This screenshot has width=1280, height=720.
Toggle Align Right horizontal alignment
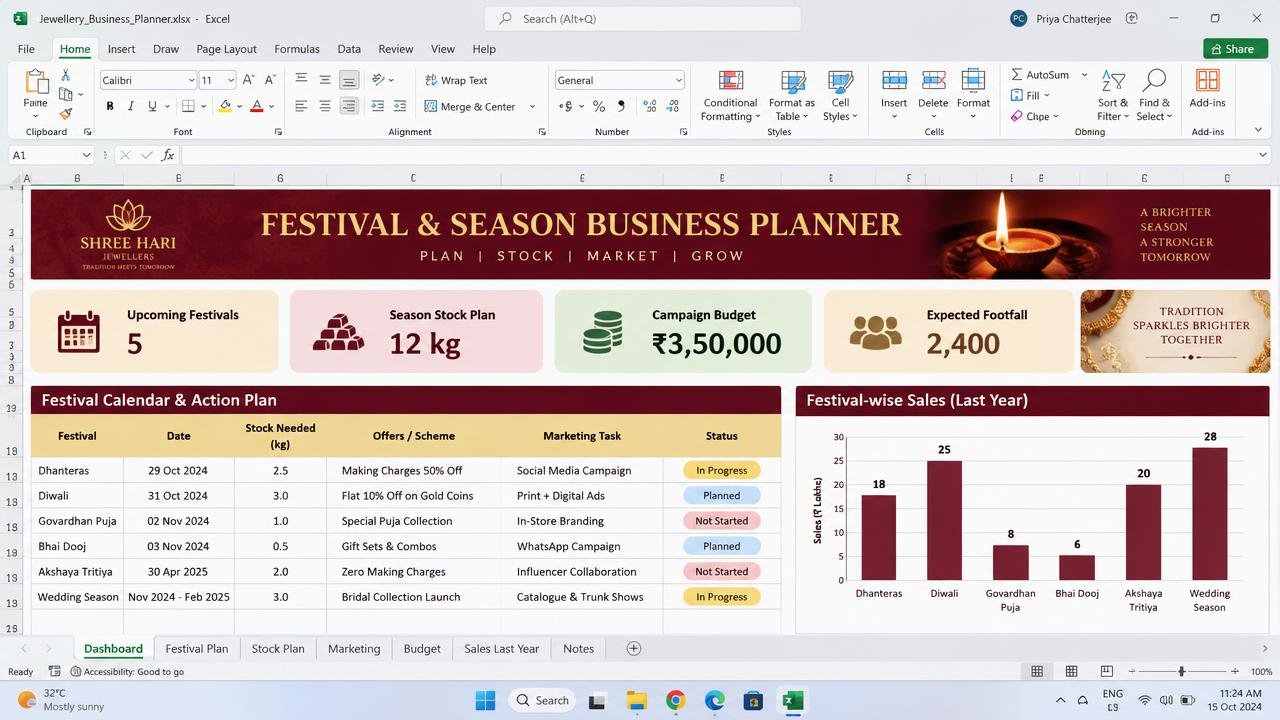pyautogui.click(x=349, y=106)
